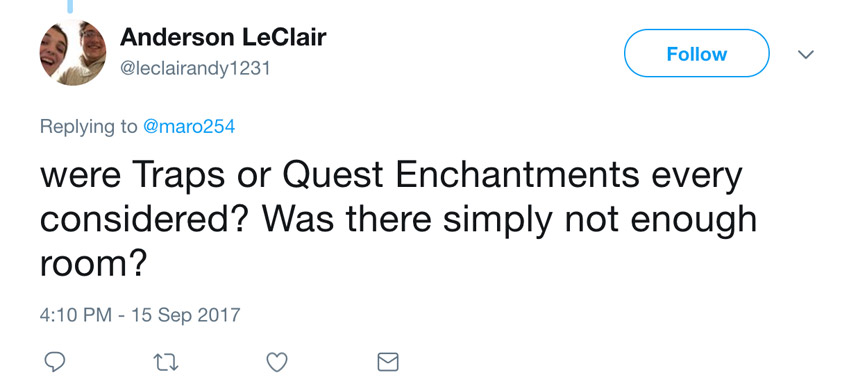Viewport: 850px width, 389px height.
Task: Click the date 15 Sep 2017
Action: pos(186,315)
